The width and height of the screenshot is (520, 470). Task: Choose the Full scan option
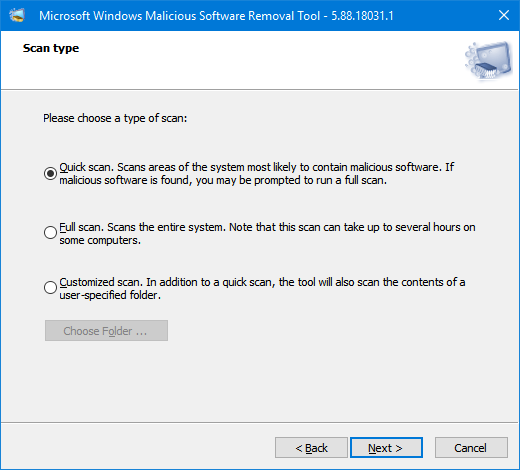pyautogui.click(x=50, y=232)
